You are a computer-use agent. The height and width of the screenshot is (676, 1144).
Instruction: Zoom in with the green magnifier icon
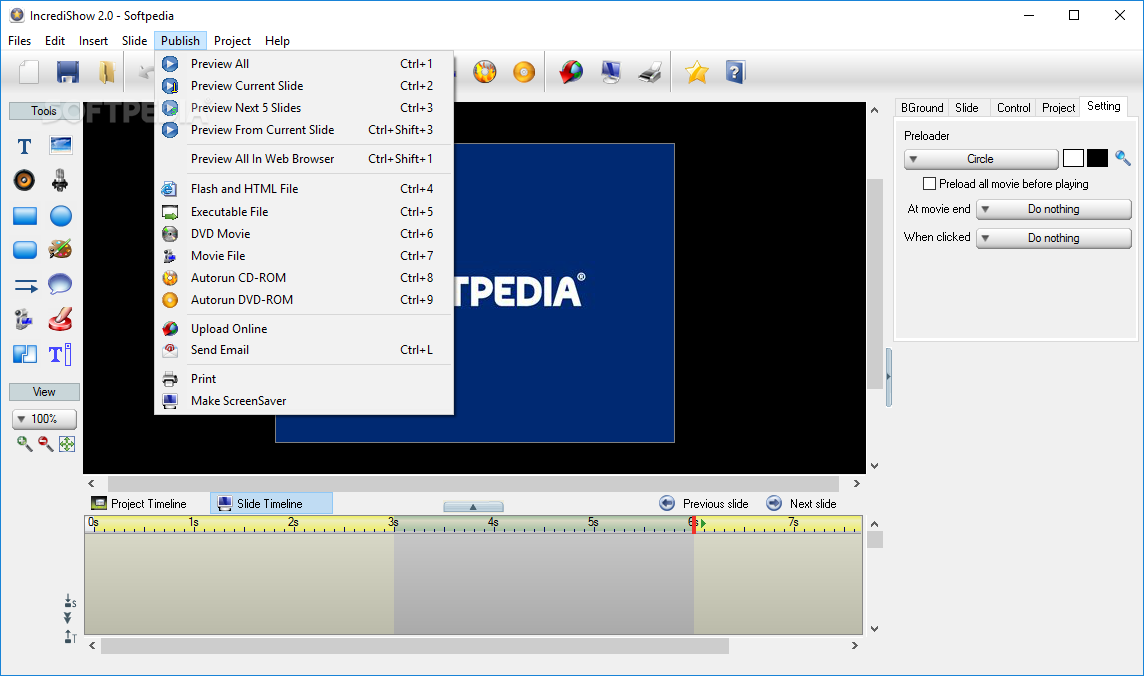click(24, 443)
